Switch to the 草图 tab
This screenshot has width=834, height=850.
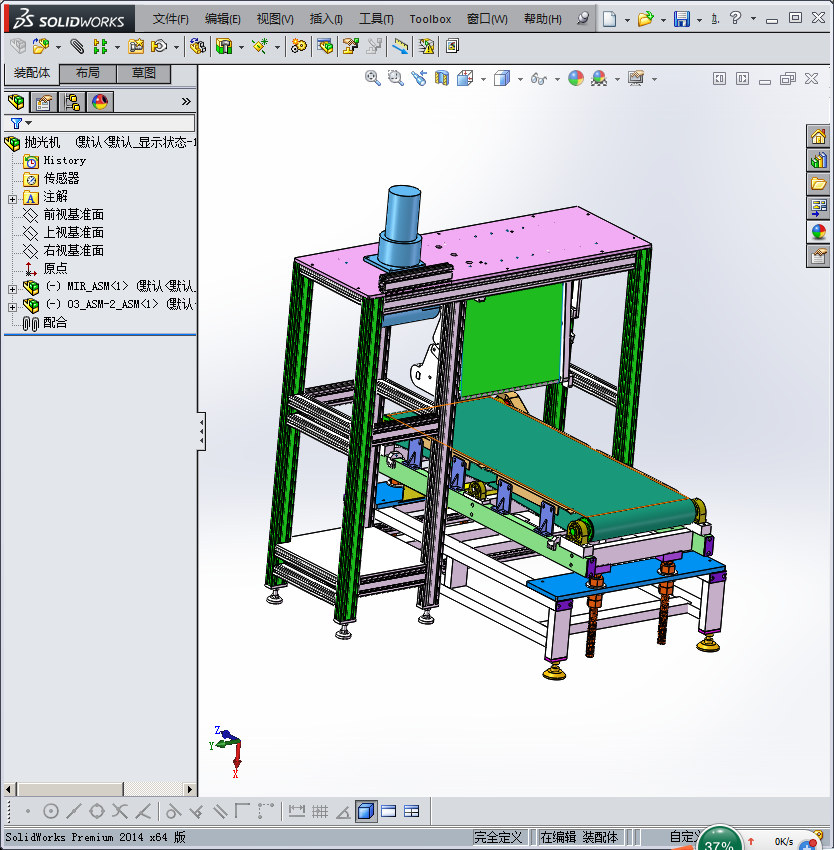click(144, 73)
